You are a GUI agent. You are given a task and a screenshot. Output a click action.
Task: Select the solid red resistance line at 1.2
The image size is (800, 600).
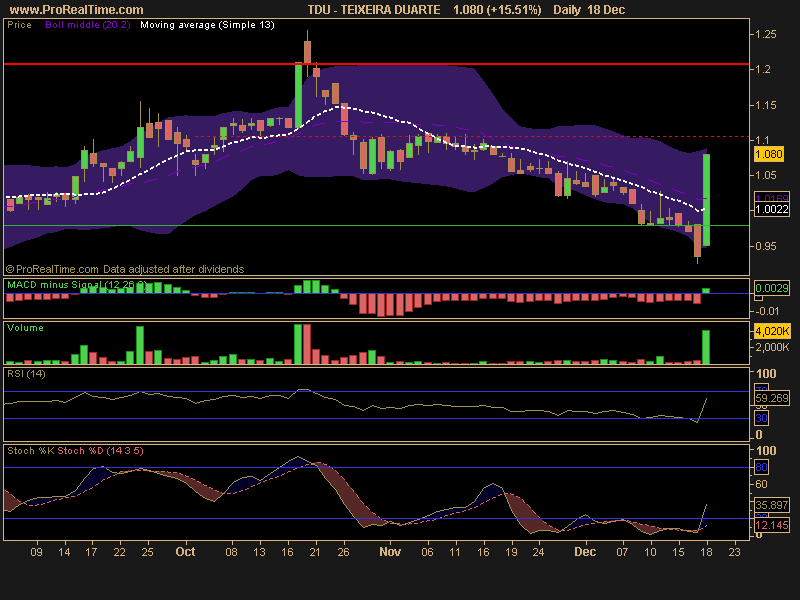click(x=376, y=64)
